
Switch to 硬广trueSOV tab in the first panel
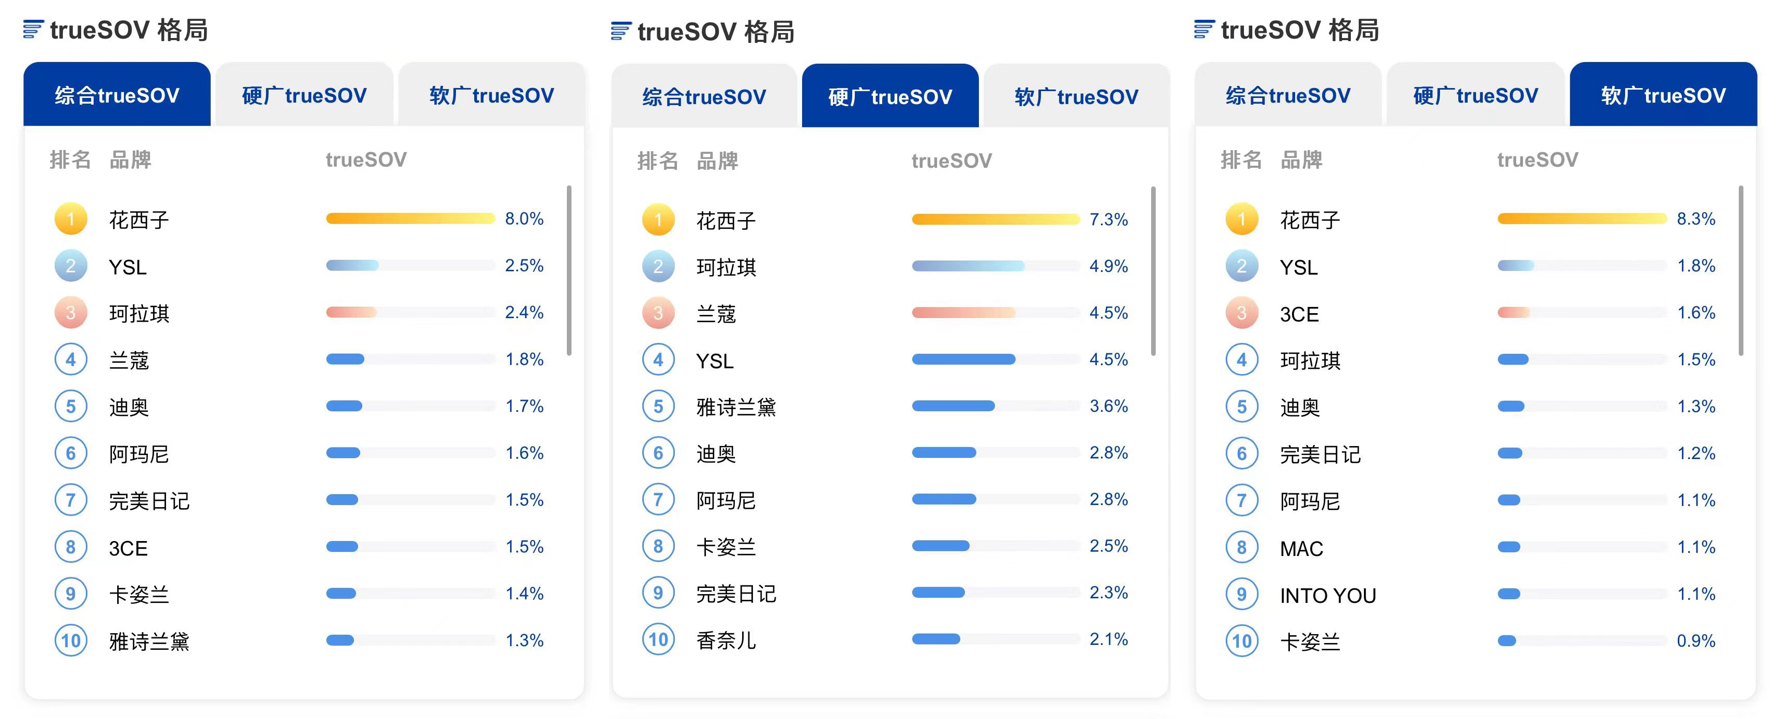click(304, 95)
